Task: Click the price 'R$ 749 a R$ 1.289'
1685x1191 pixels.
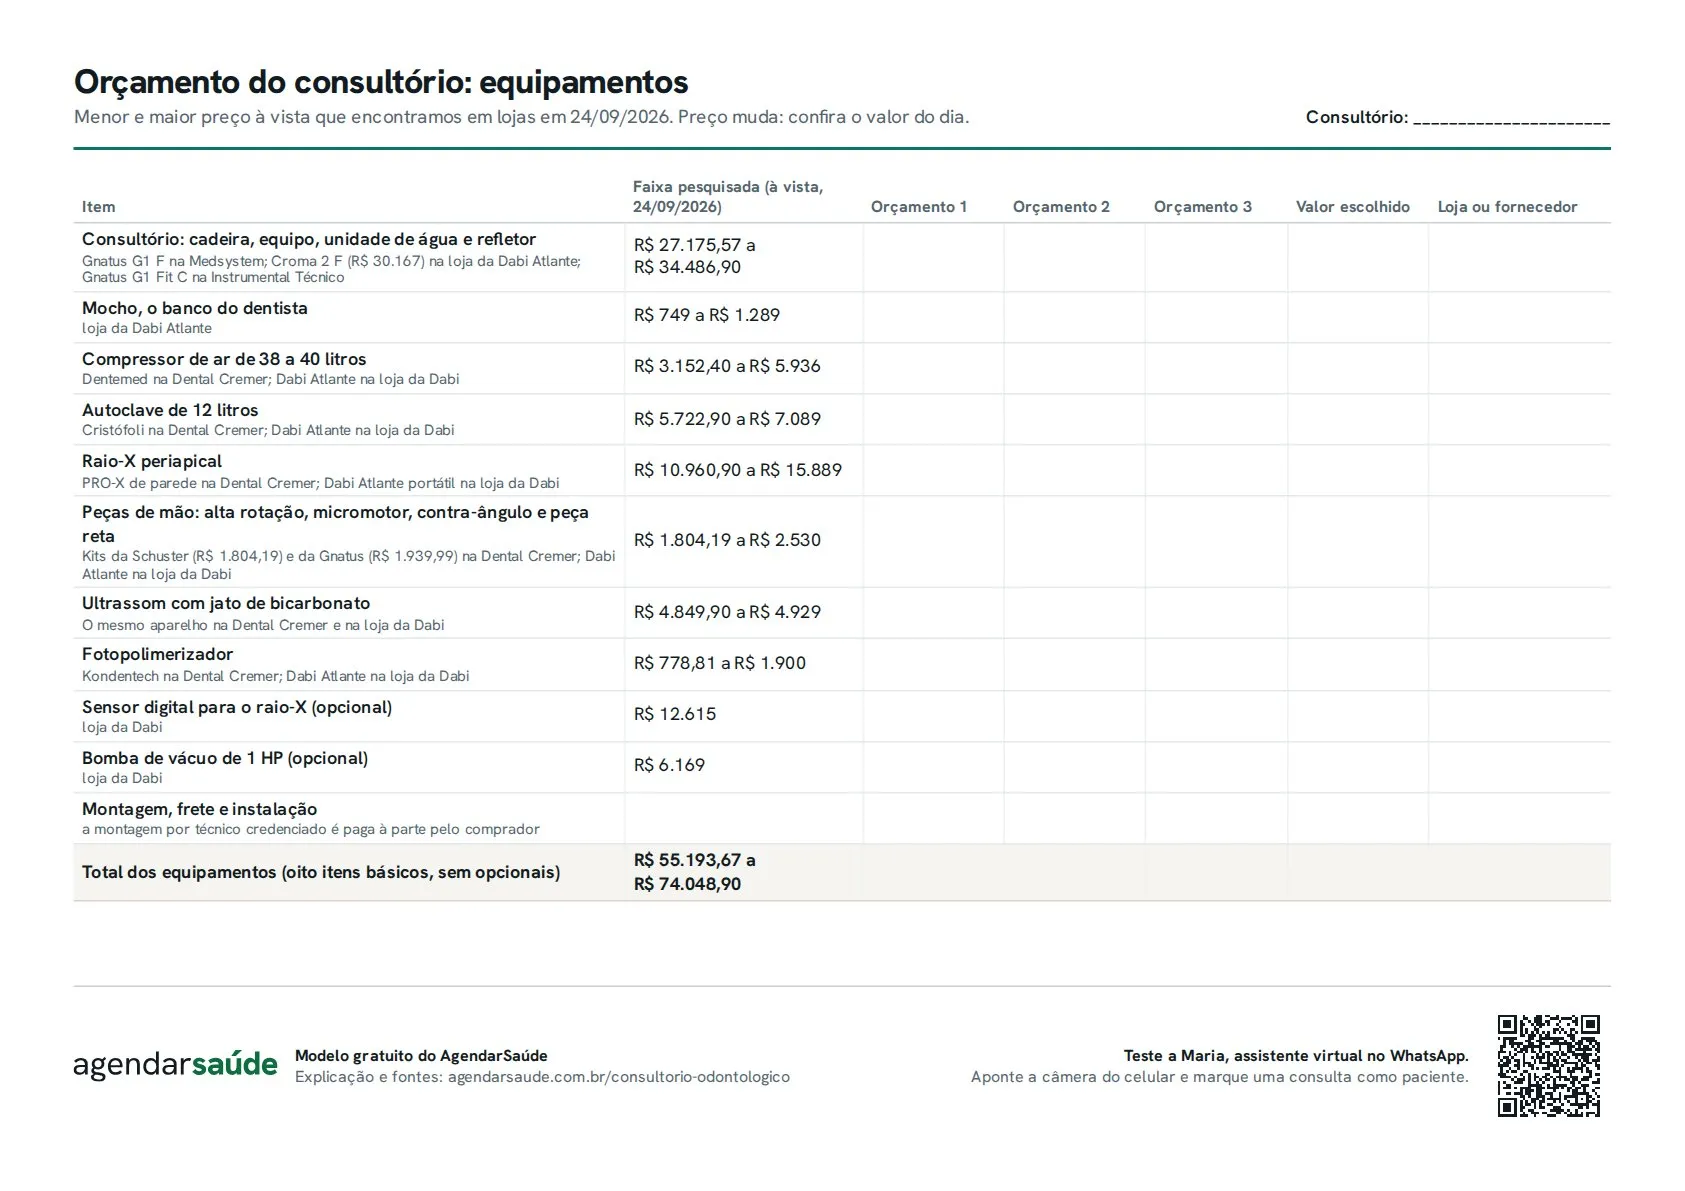Action: pyautogui.click(x=707, y=315)
